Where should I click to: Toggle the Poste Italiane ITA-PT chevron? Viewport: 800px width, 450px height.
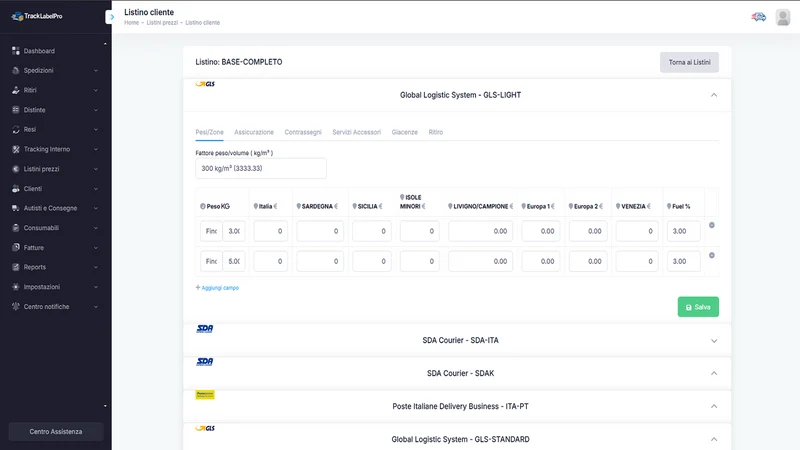pos(714,407)
